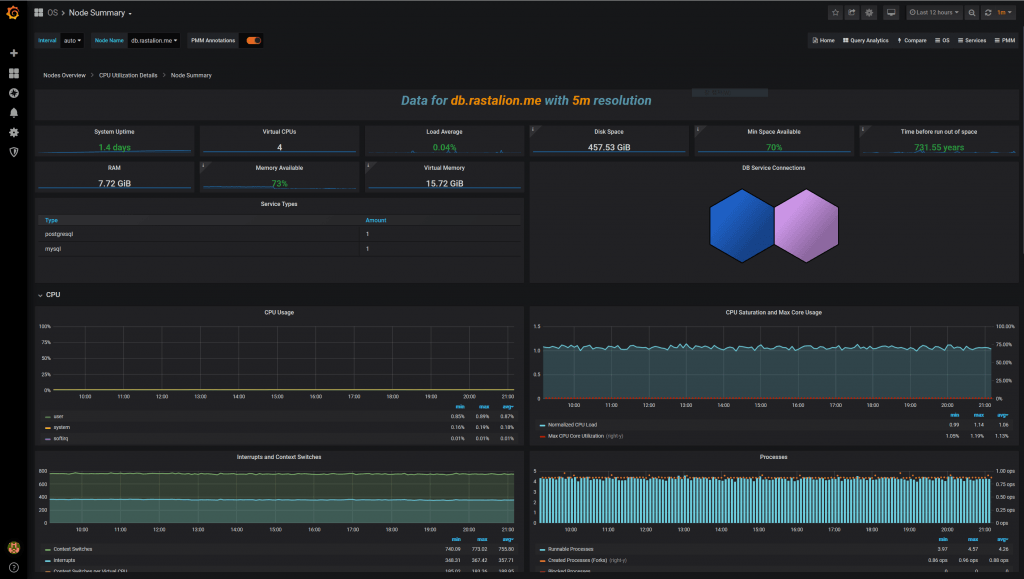1024x579 pixels.
Task: Toggle the user series in CPU Usage legend
Action: tap(58, 416)
